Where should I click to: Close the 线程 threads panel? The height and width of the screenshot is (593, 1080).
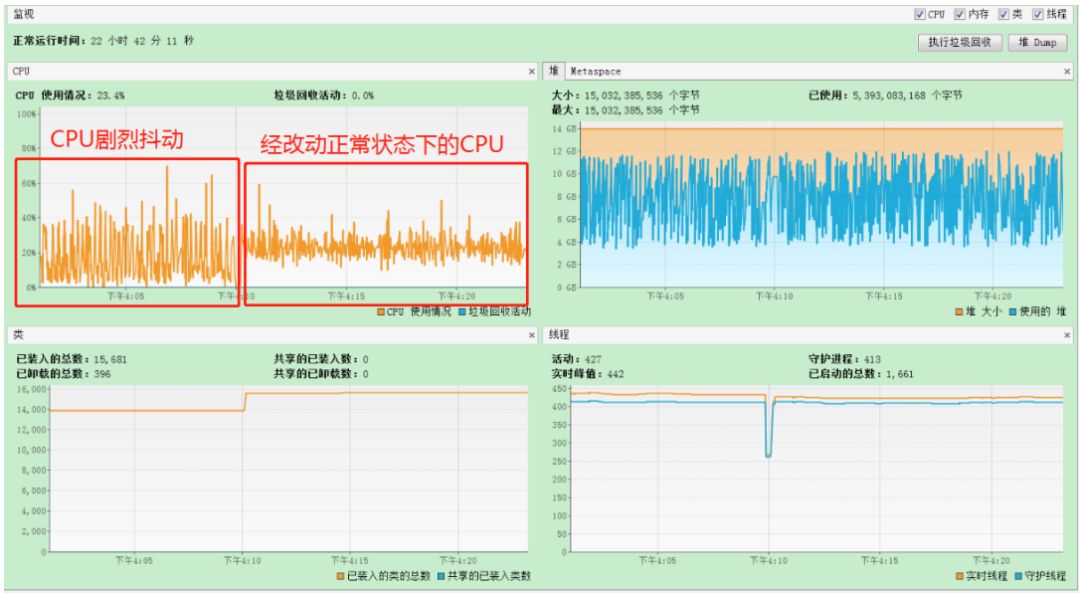pyautogui.click(x=1067, y=335)
